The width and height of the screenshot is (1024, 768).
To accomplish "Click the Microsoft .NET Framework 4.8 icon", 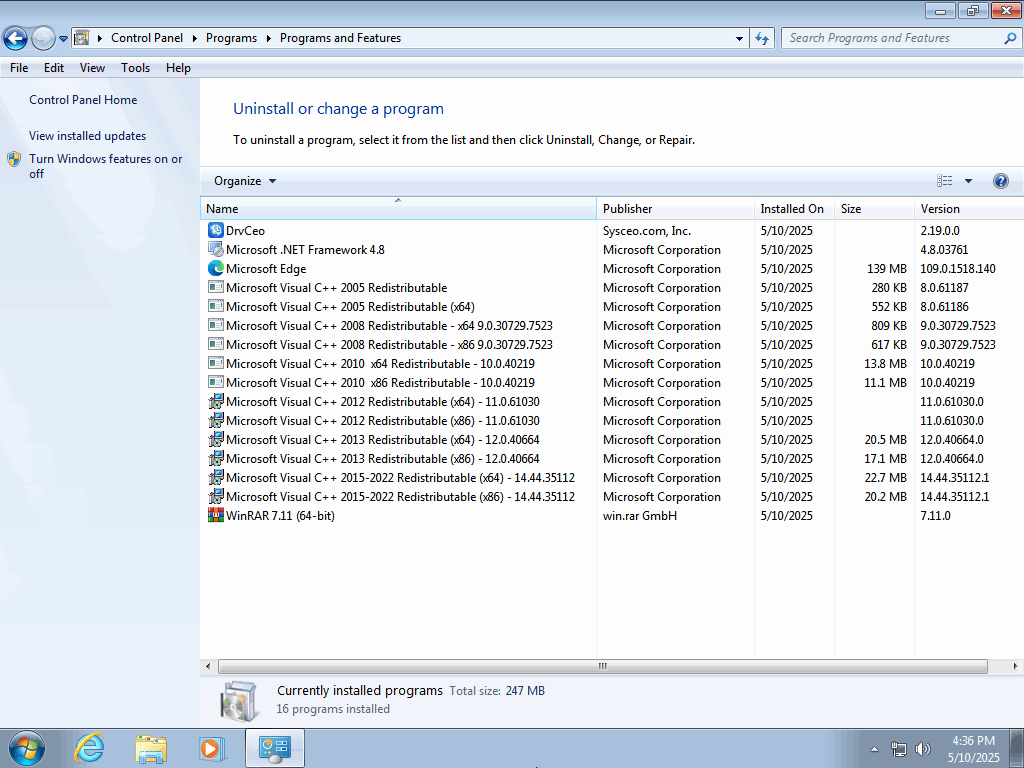I will pos(216,249).
